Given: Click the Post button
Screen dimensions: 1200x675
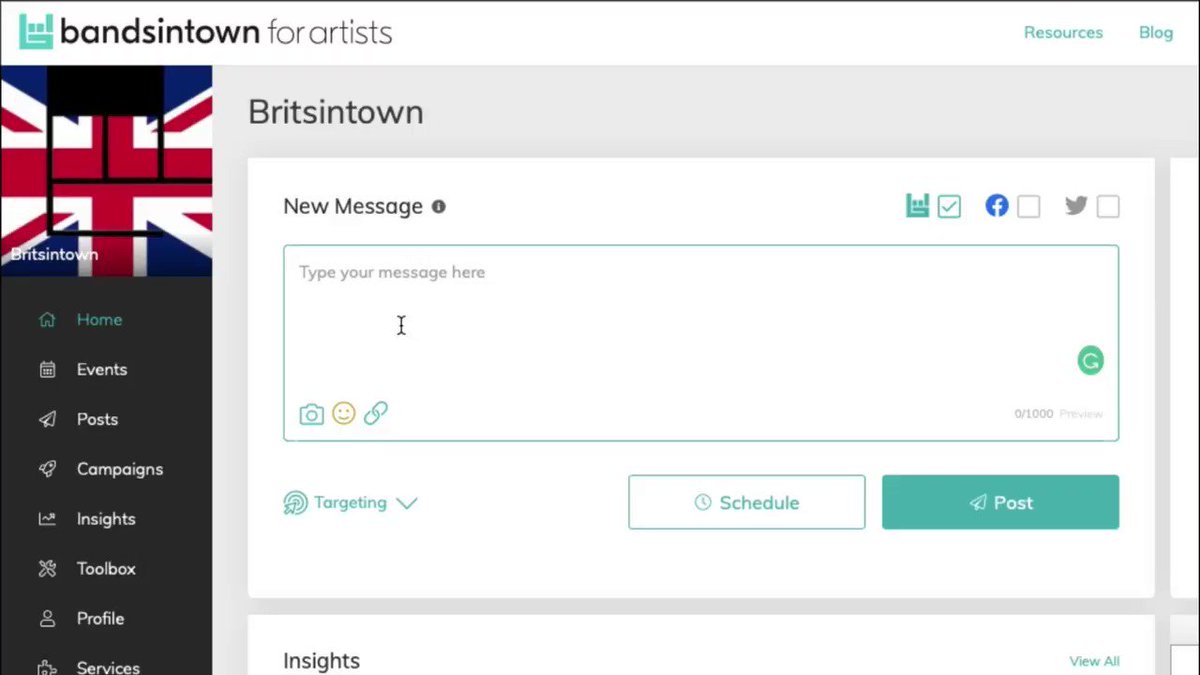Looking at the screenshot, I should click(x=1000, y=502).
